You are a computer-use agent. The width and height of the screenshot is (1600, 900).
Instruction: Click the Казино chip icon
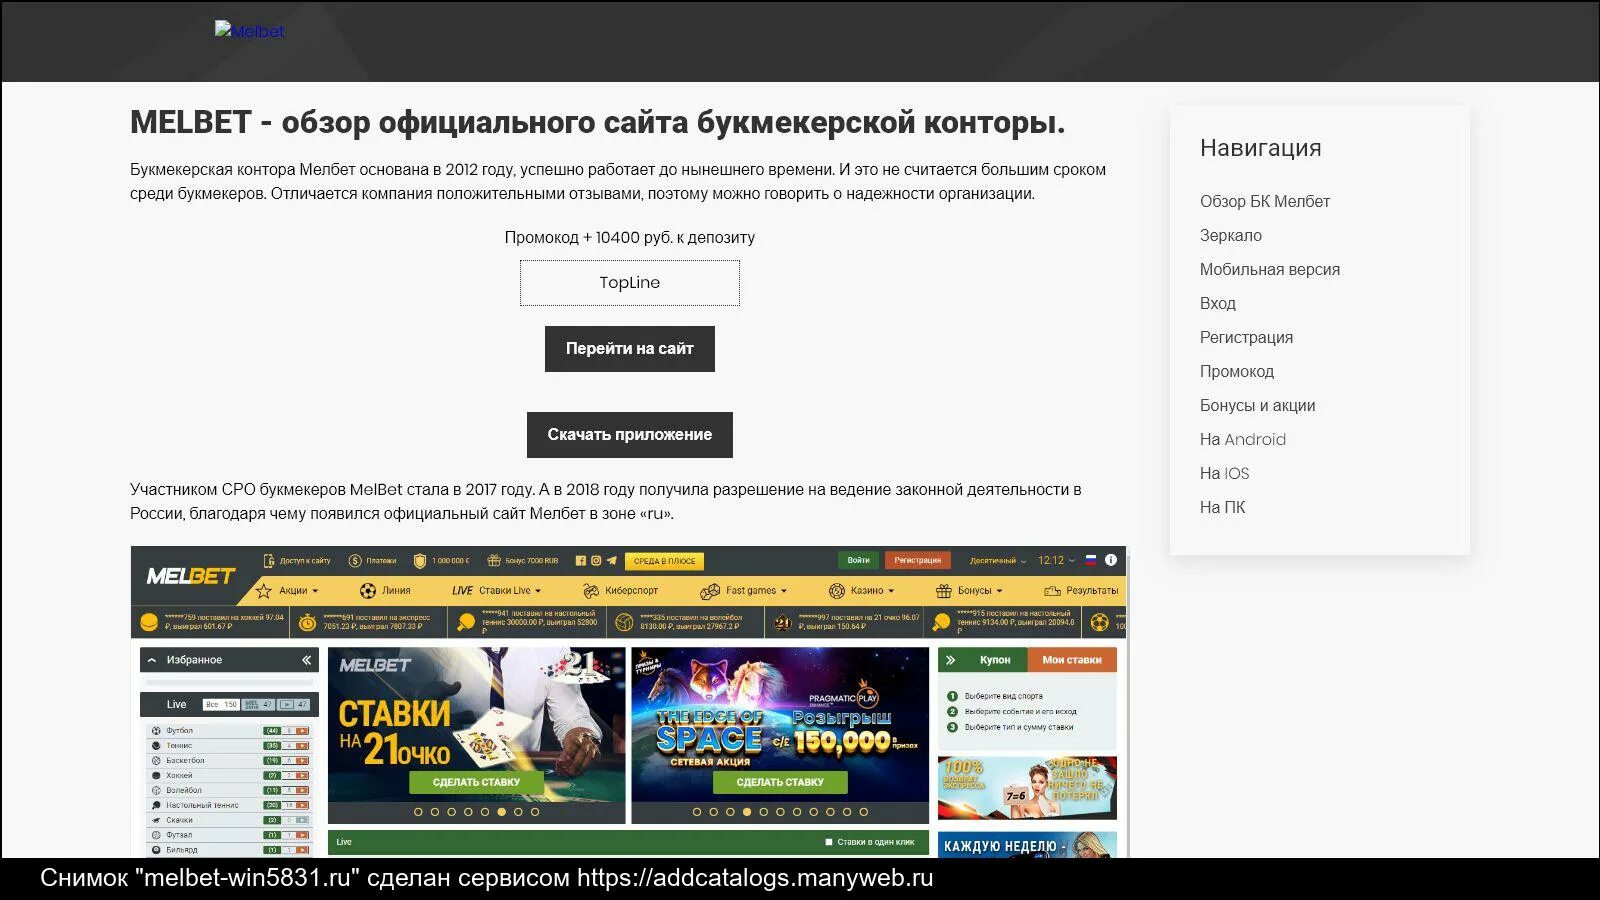[x=837, y=591]
